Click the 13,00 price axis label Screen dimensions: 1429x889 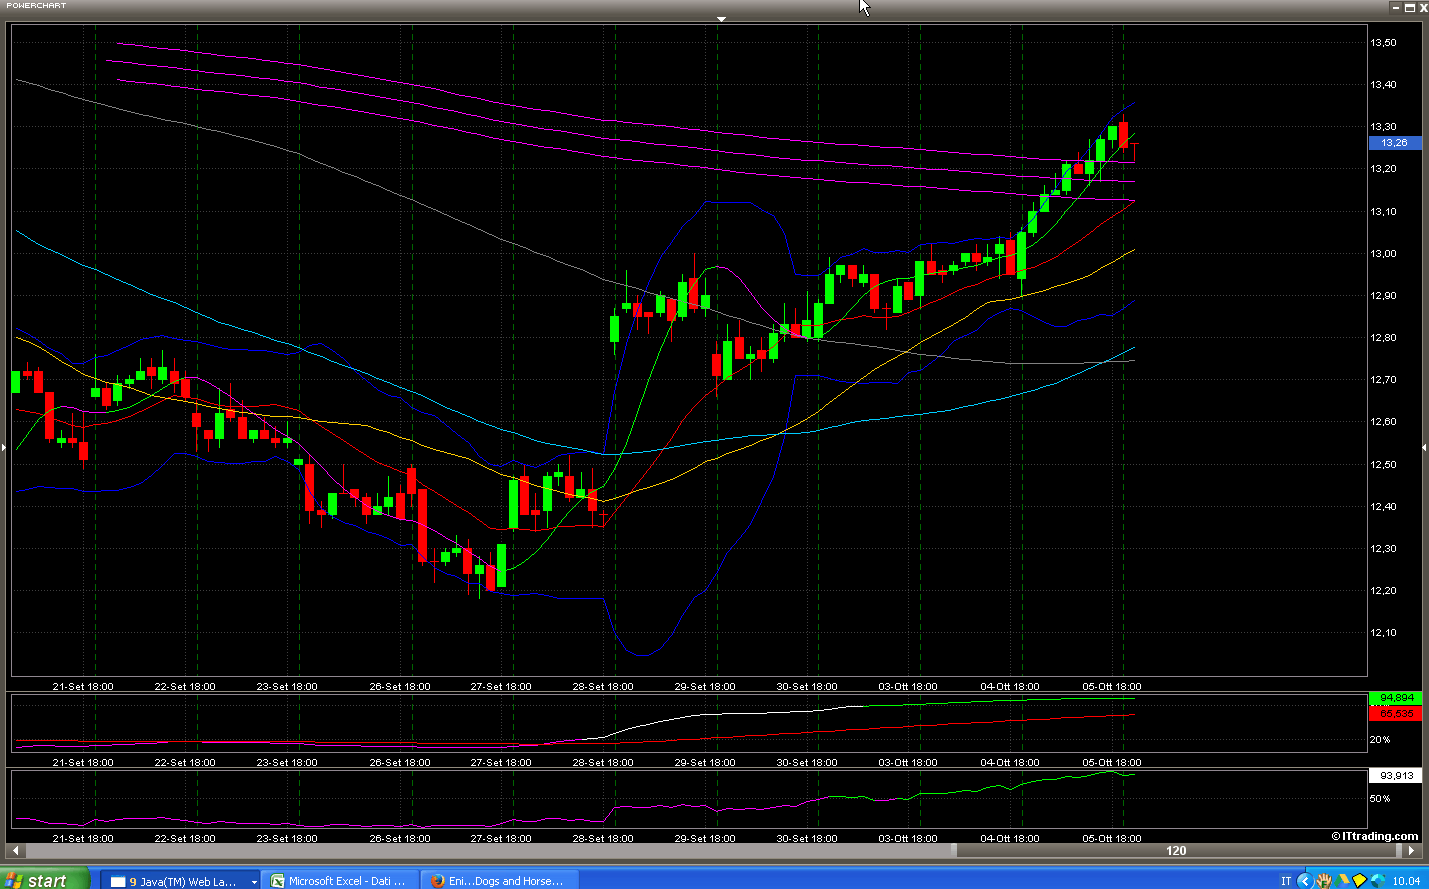click(1383, 254)
